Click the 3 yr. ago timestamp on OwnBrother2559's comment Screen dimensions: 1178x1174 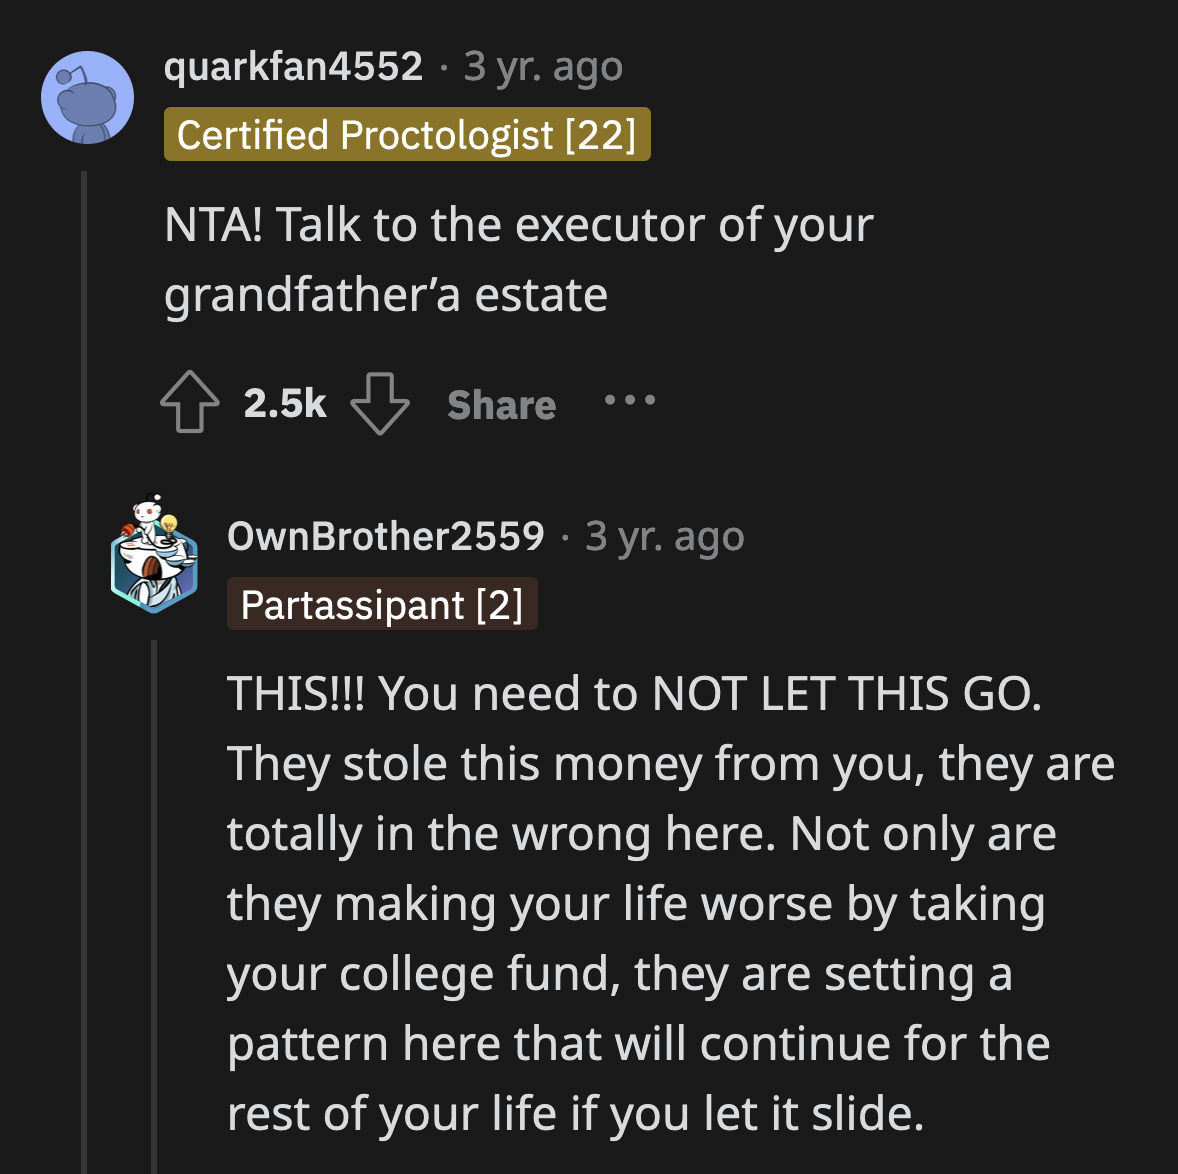coord(663,535)
